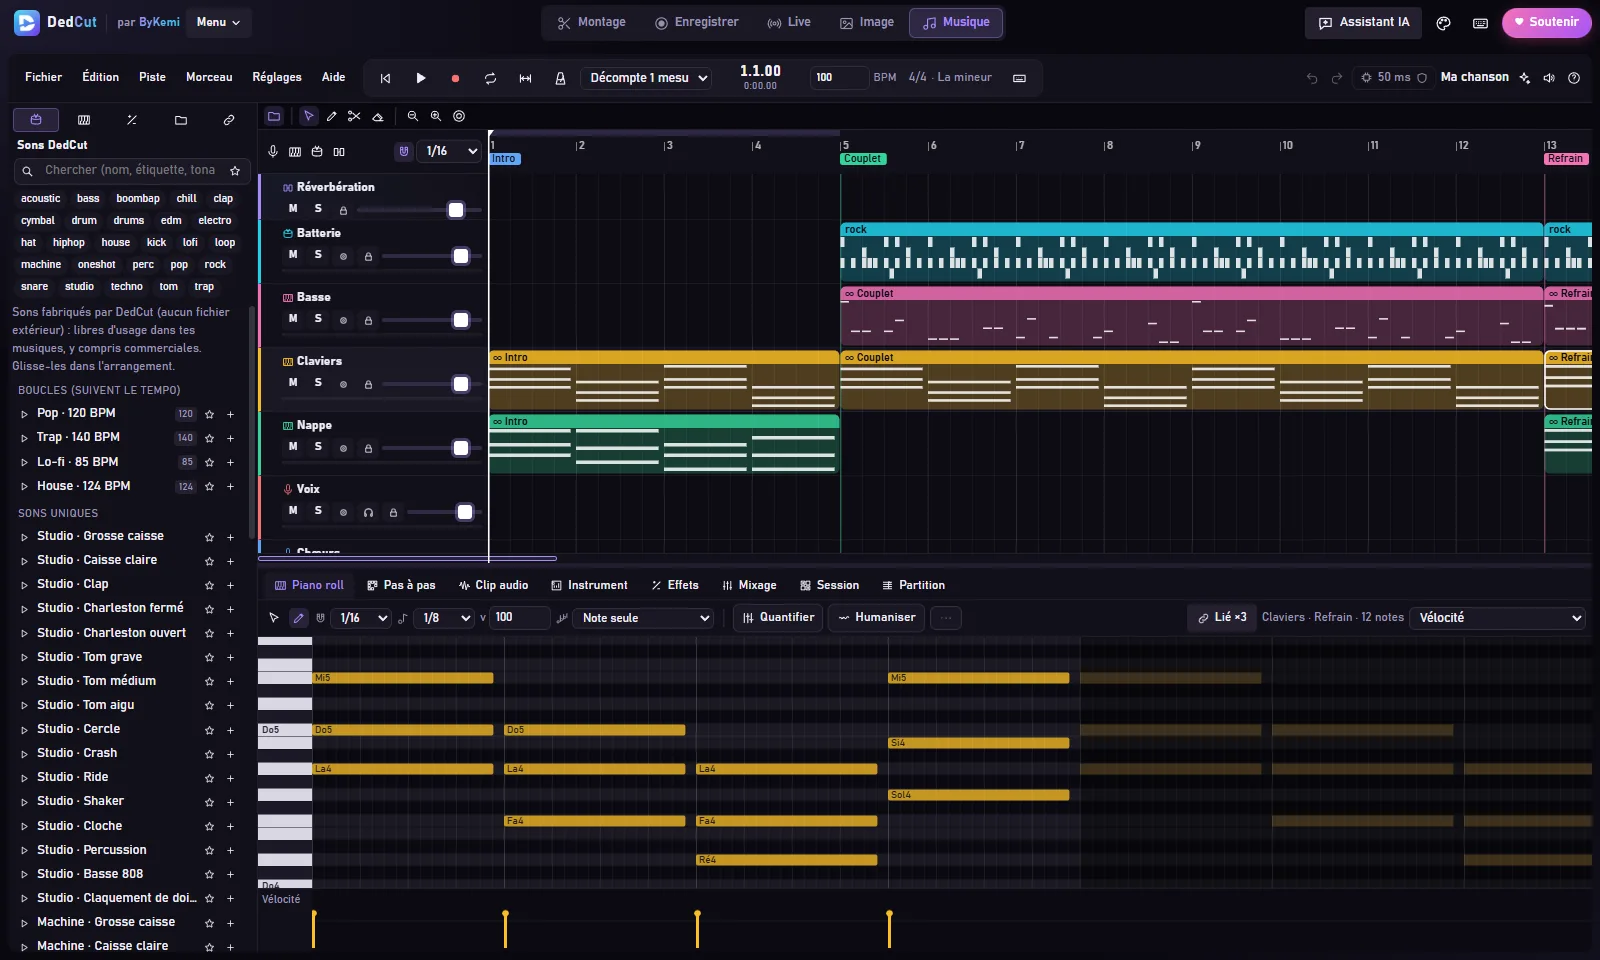
Task: Open the Décompte 1 mesure dropdown
Action: (x=647, y=78)
